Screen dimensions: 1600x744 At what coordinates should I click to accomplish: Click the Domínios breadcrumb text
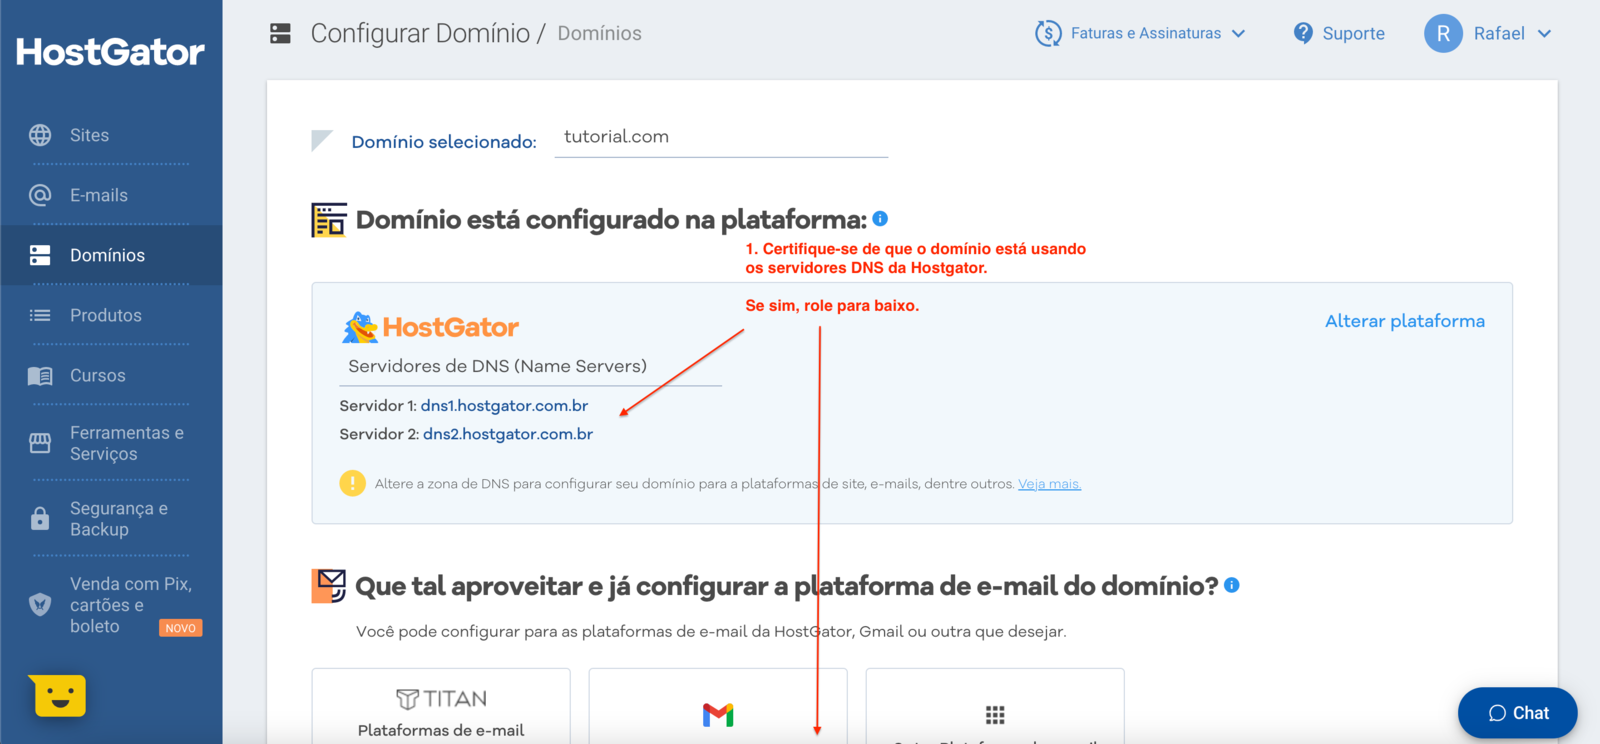(599, 33)
